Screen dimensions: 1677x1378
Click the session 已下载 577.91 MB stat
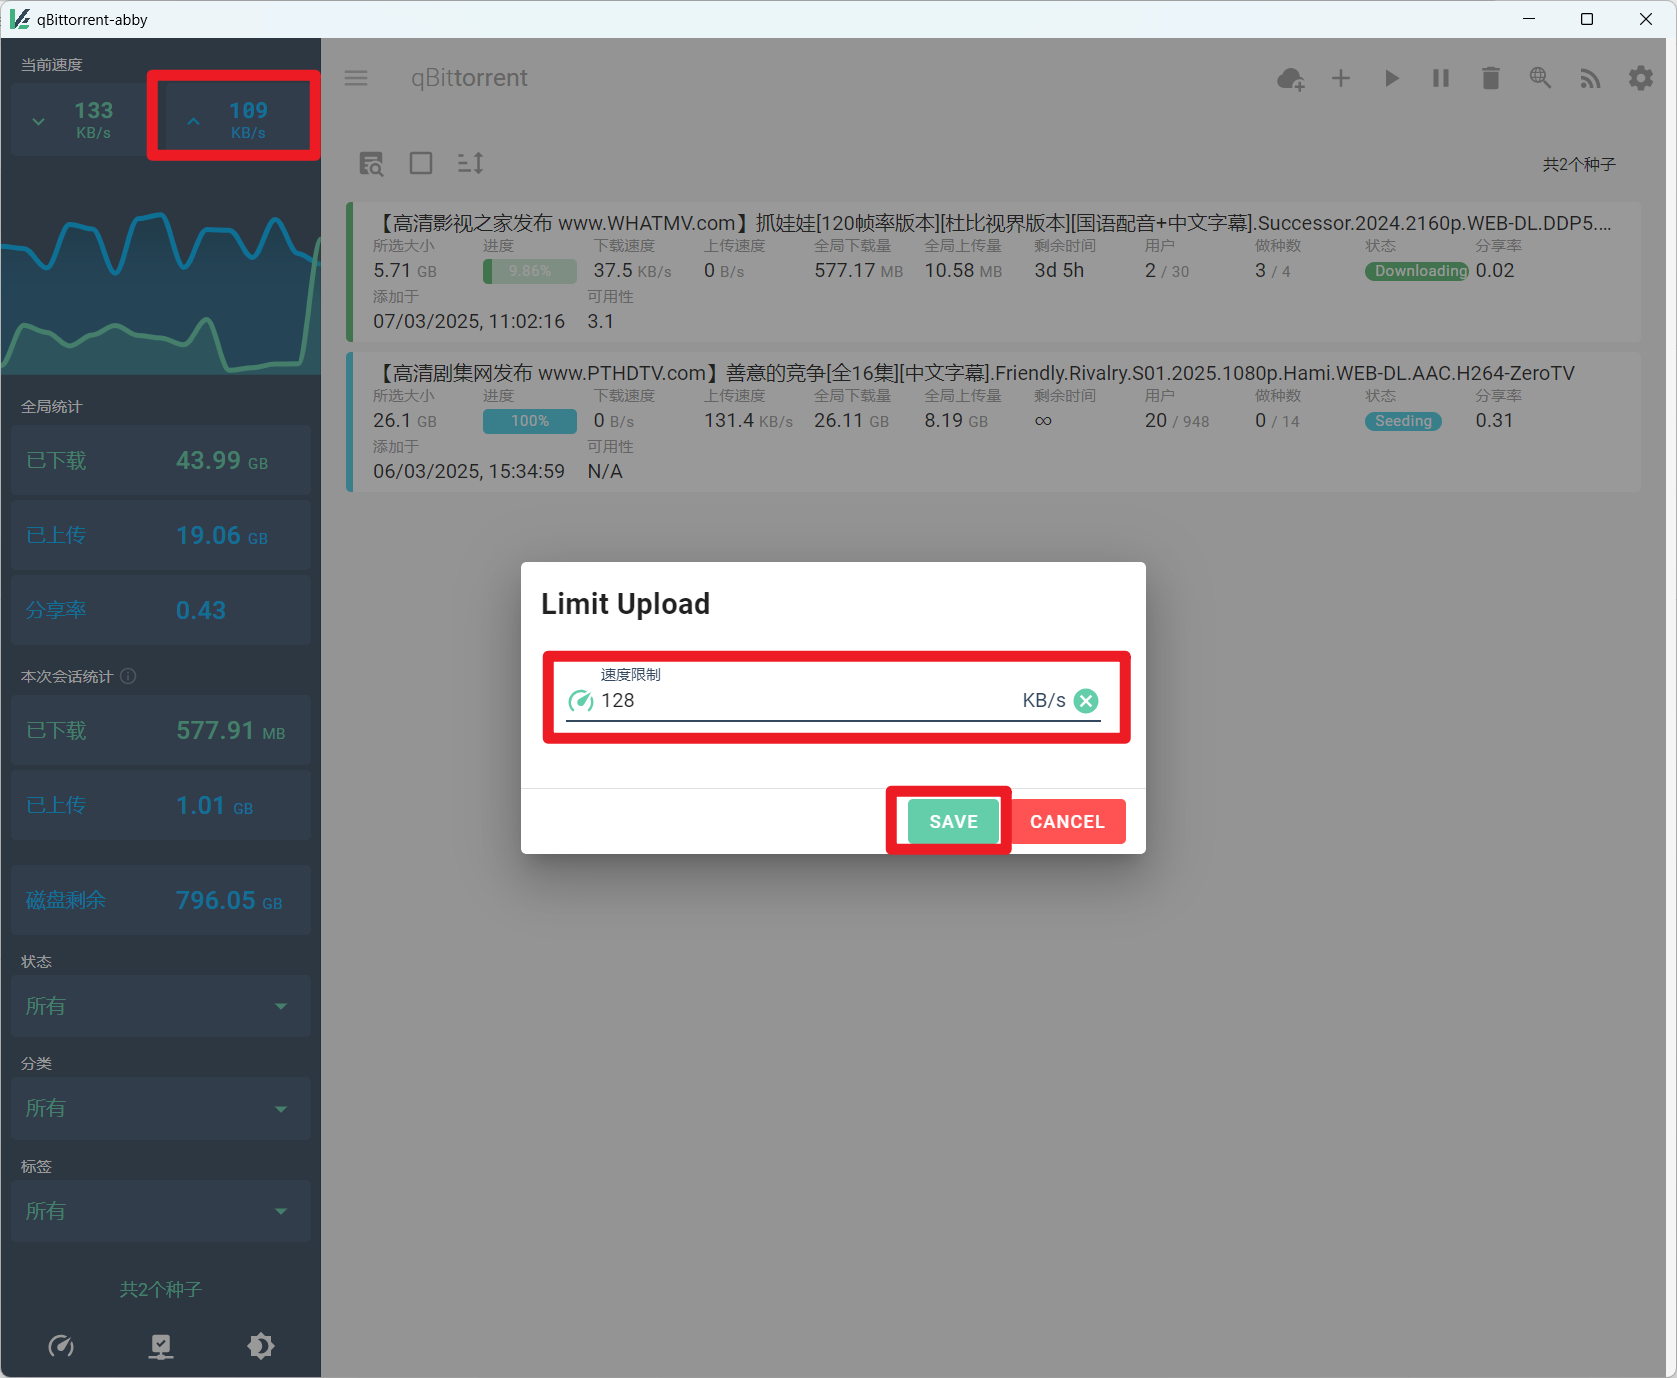tap(161, 730)
